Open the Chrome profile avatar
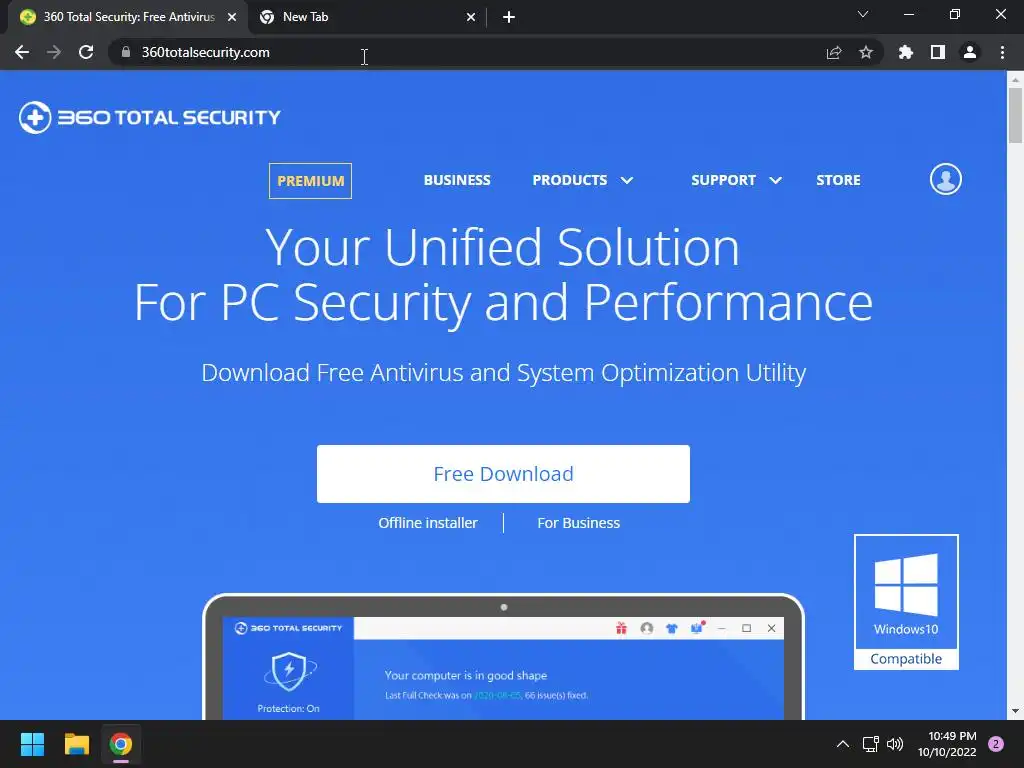Image resolution: width=1024 pixels, height=768 pixels. [x=970, y=52]
